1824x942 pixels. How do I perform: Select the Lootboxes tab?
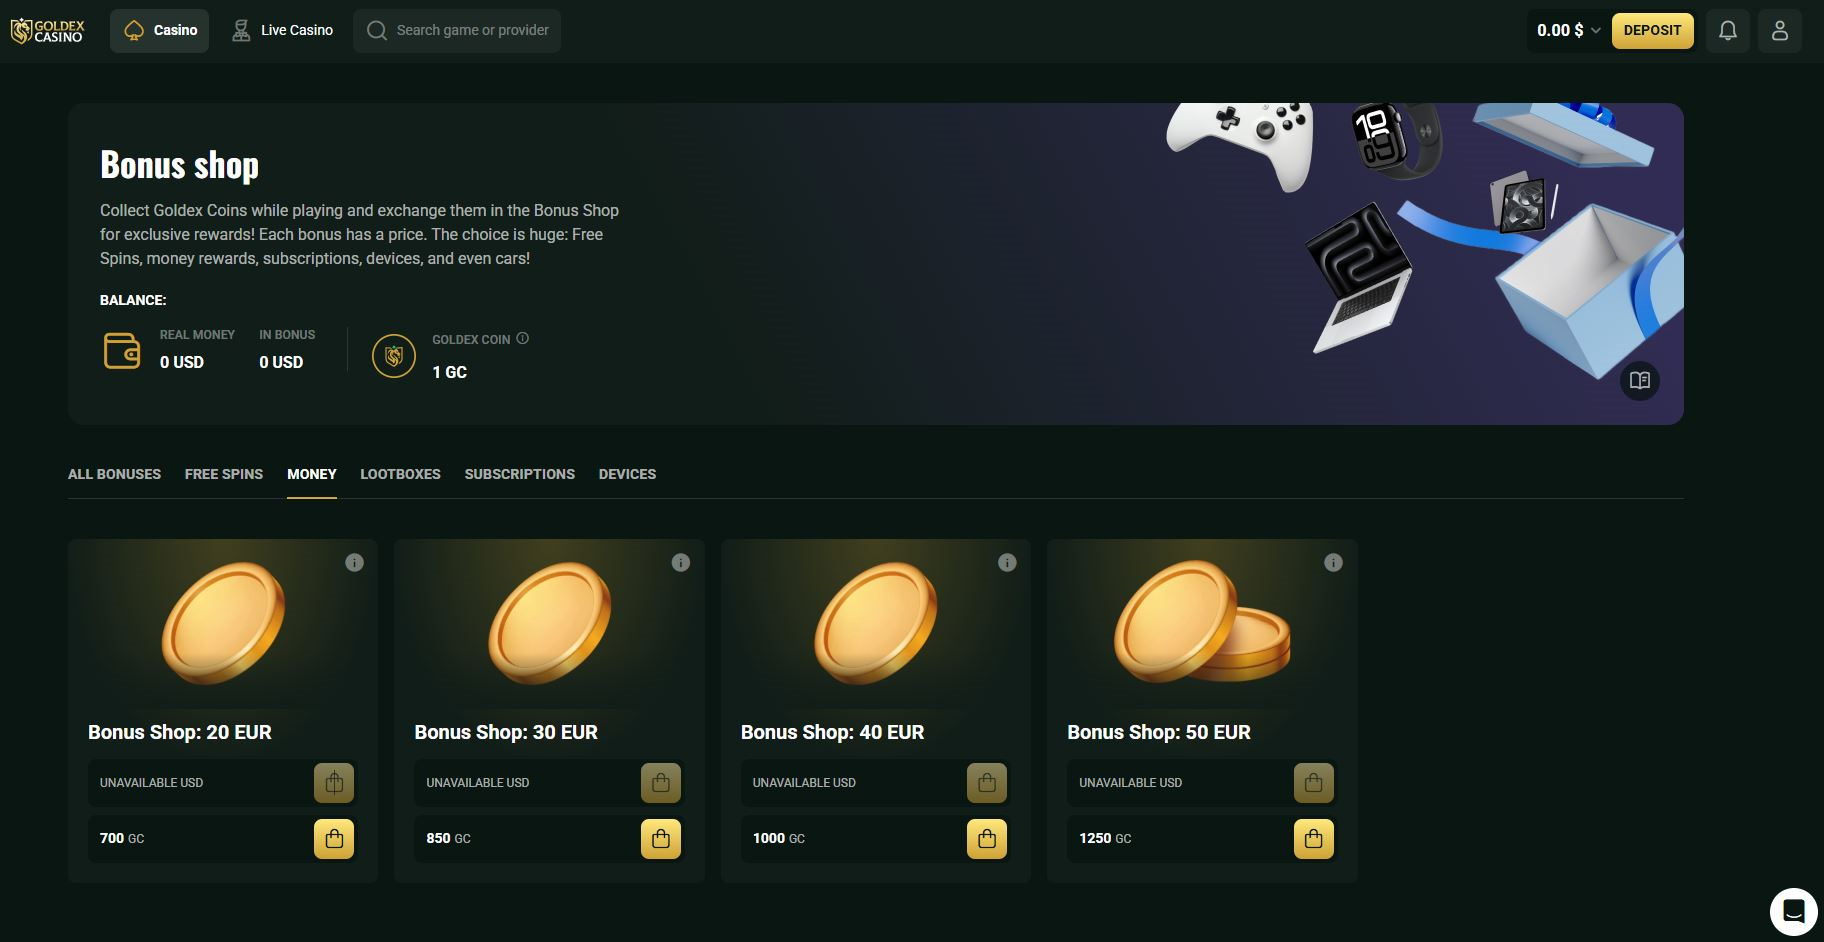400,474
